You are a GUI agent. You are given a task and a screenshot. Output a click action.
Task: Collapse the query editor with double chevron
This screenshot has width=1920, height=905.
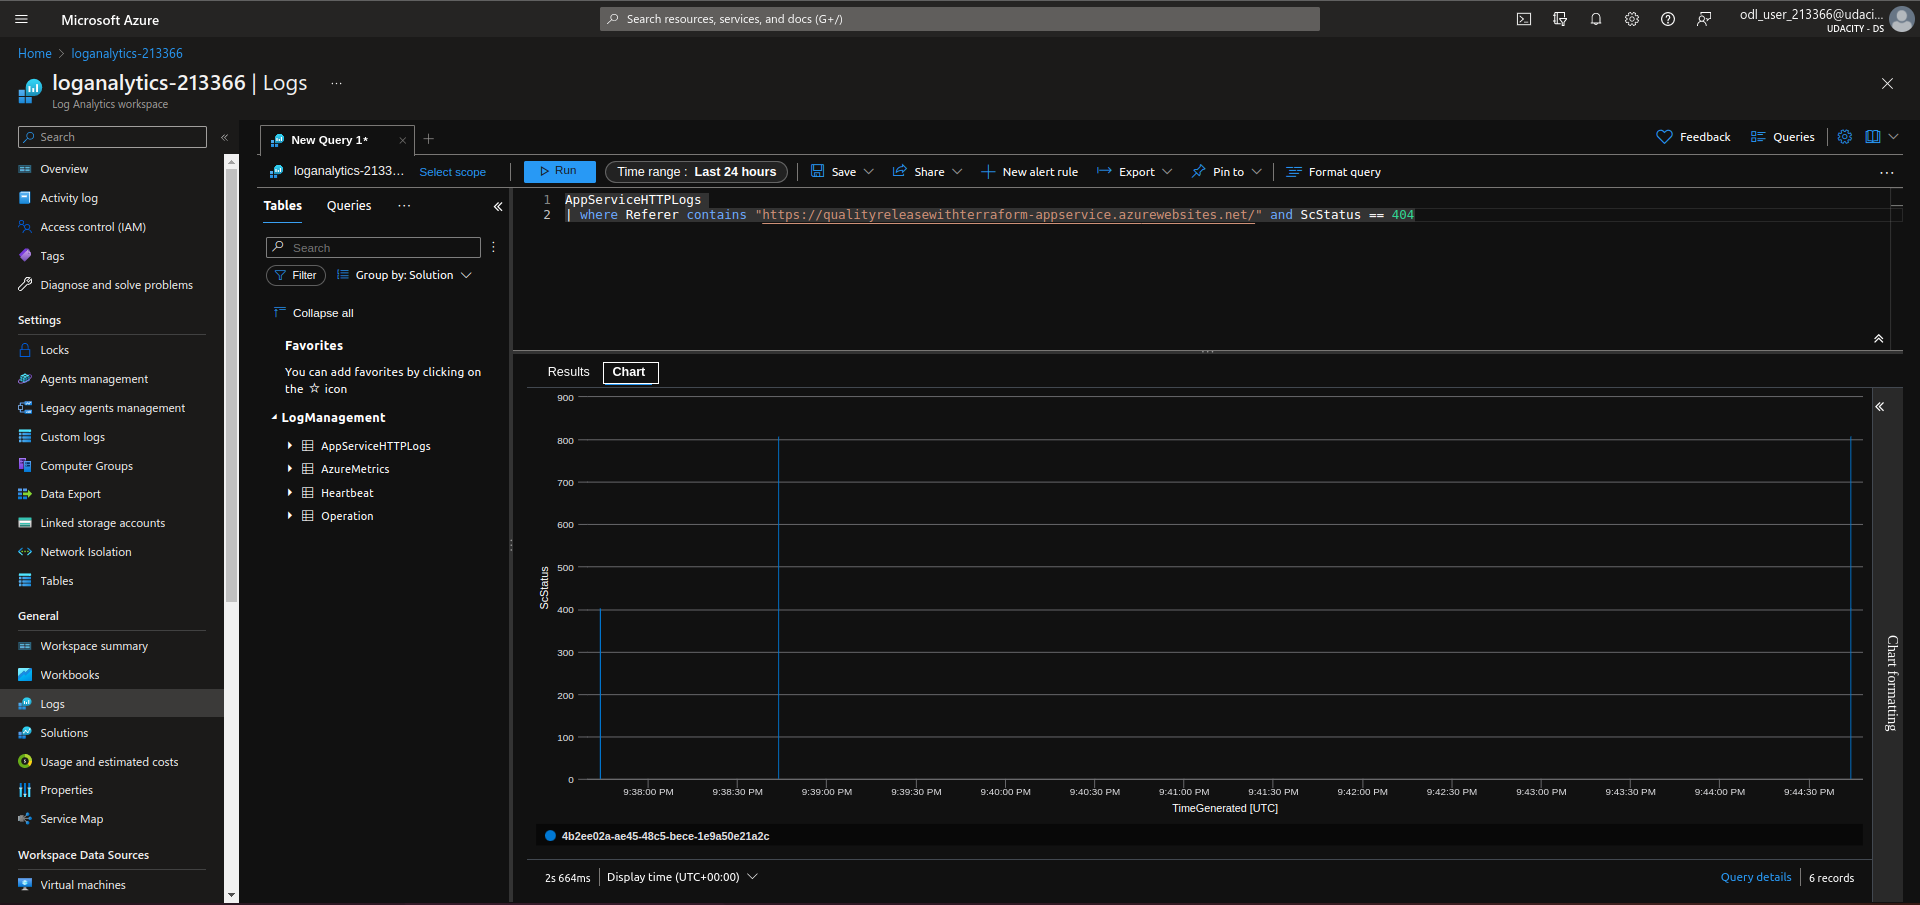[1879, 339]
